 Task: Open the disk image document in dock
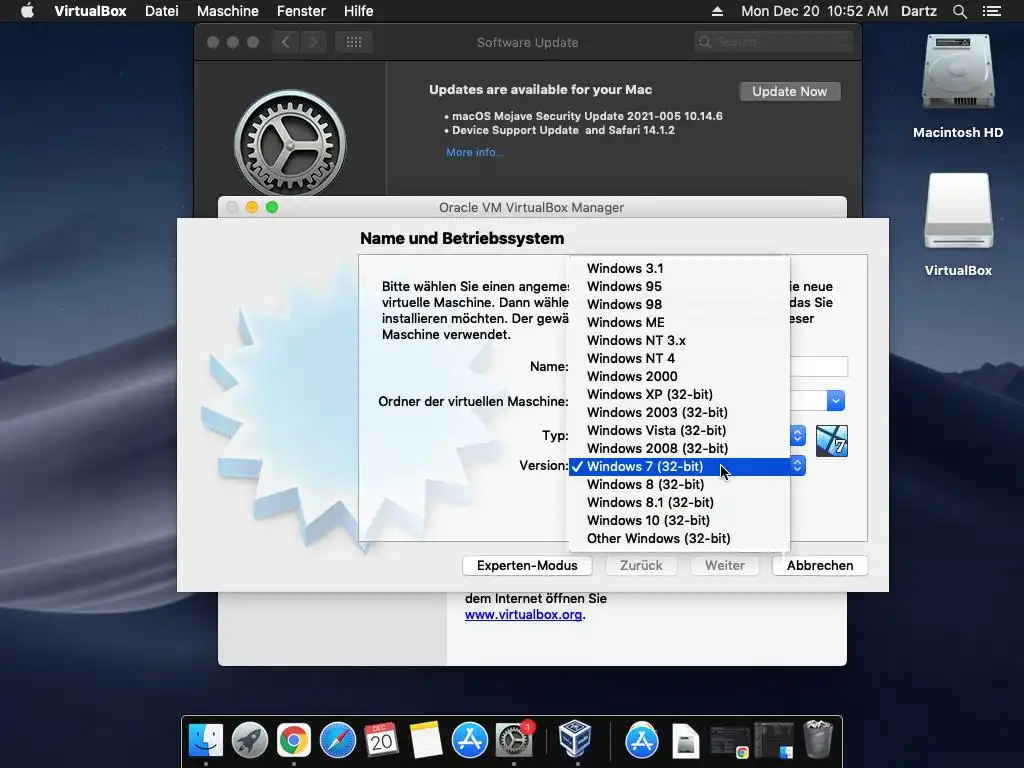686,742
